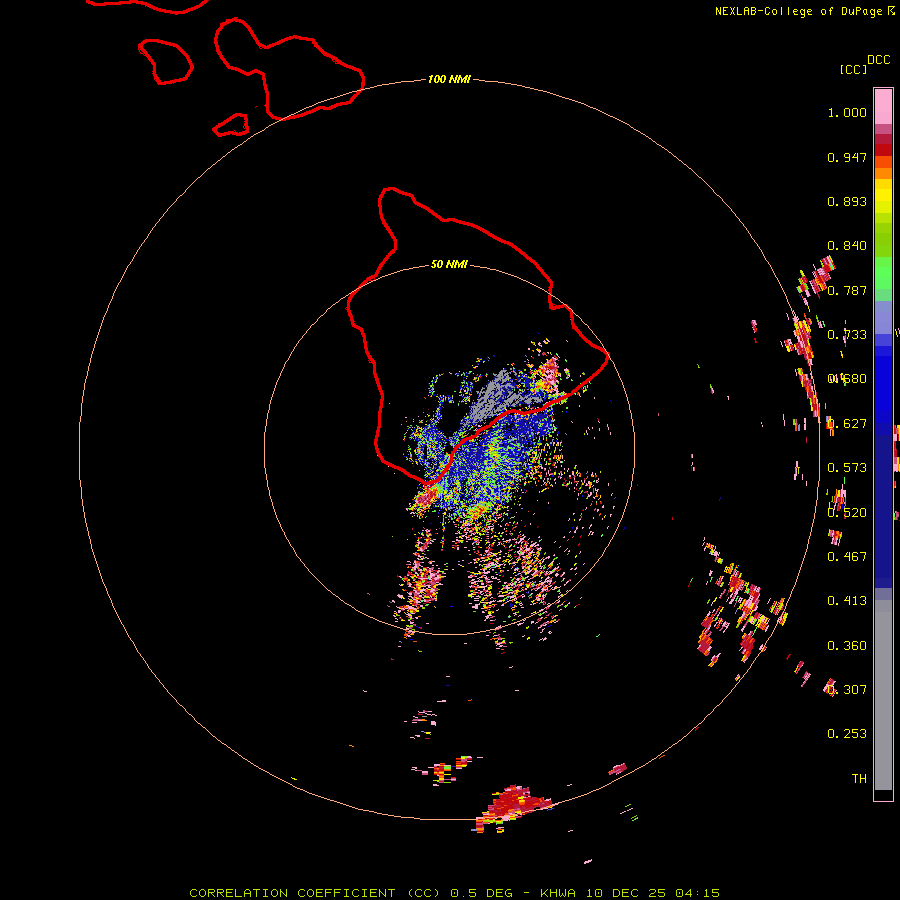Select the 0.893 color scale value
The height and width of the screenshot is (900, 900).
[847, 201]
